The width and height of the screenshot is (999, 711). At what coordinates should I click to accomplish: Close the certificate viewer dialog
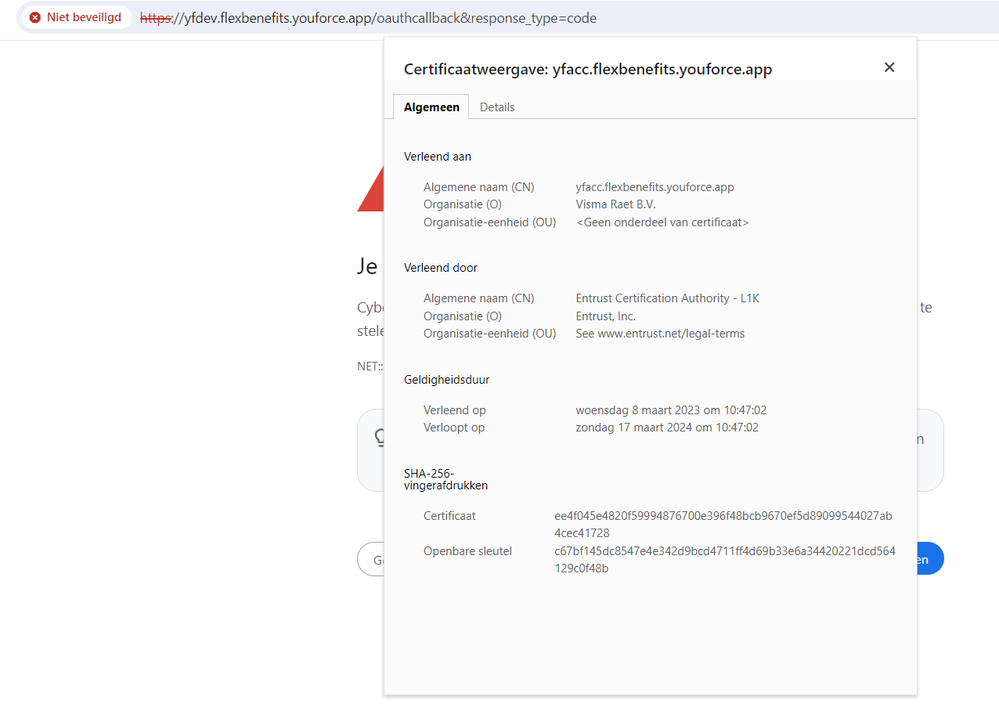tap(889, 68)
